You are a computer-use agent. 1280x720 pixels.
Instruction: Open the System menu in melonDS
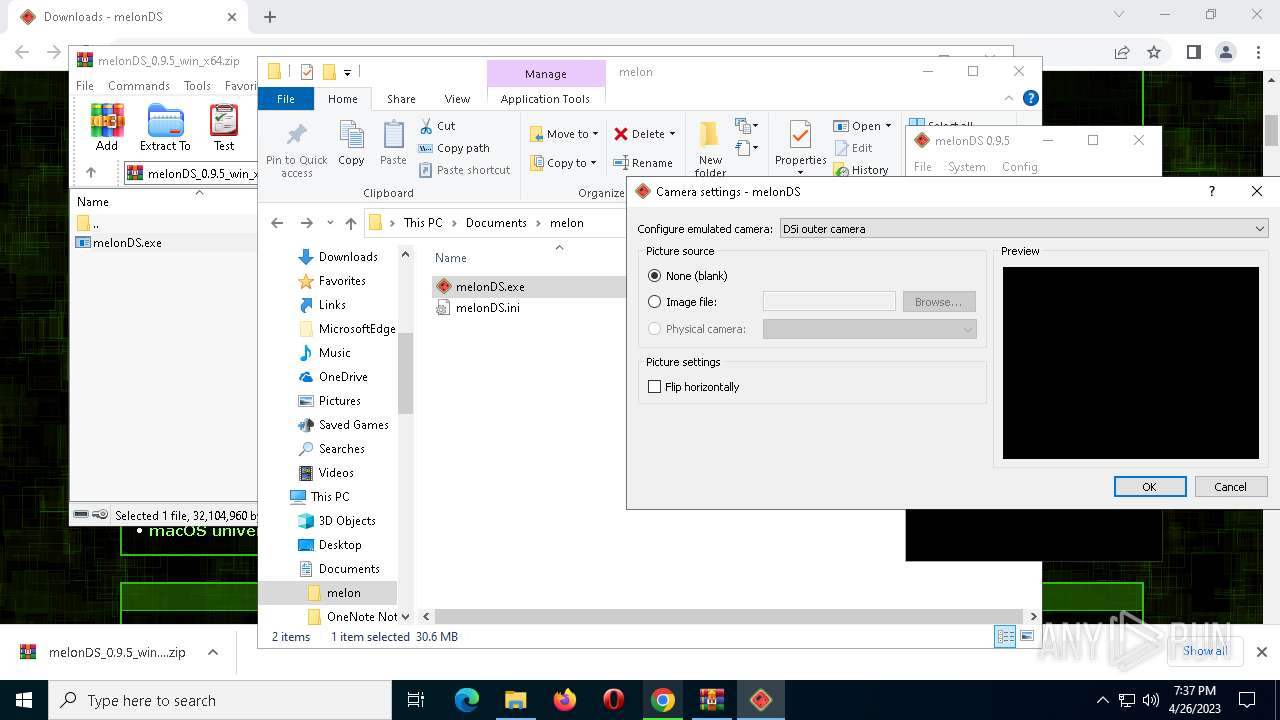966,167
